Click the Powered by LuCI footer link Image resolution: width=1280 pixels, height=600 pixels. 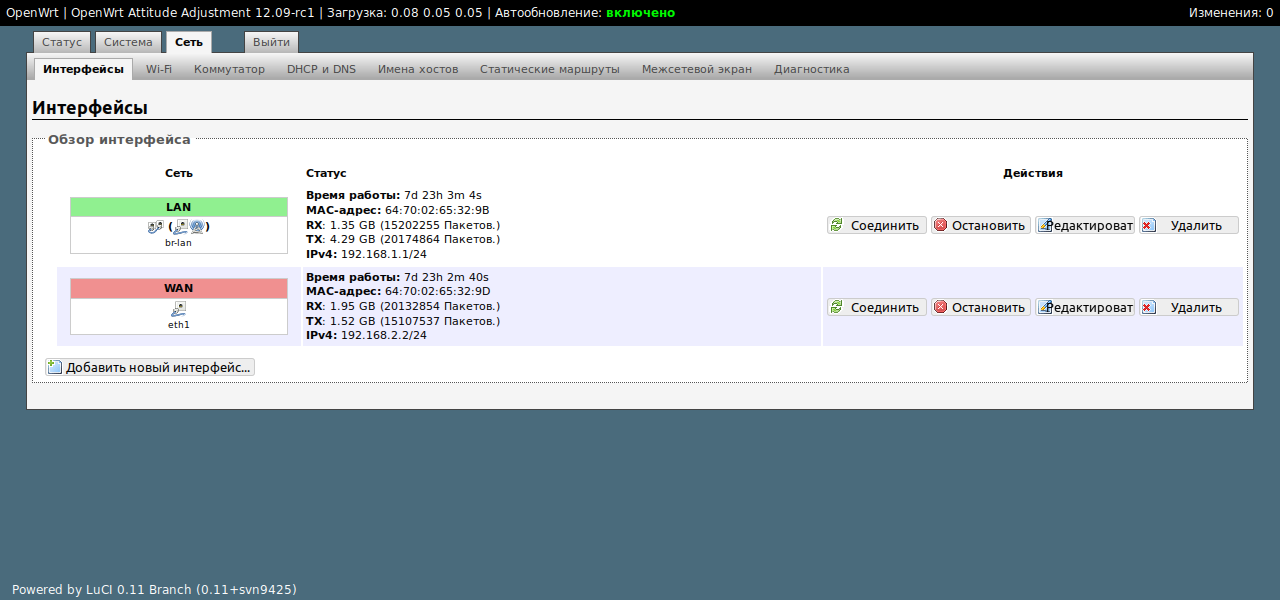(x=154, y=589)
